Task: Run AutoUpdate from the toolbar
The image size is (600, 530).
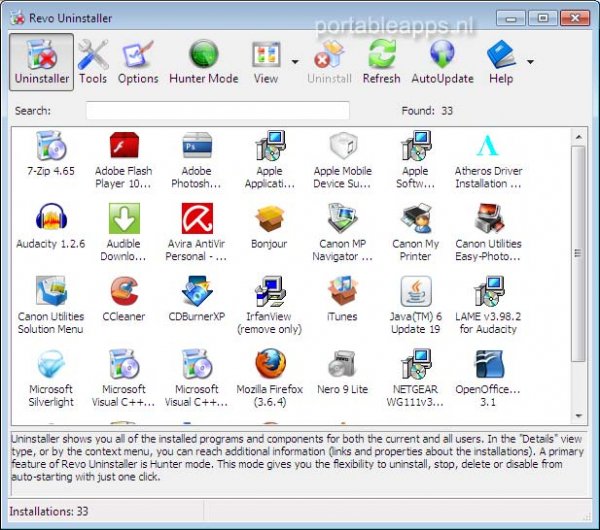Action: tap(441, 61)
